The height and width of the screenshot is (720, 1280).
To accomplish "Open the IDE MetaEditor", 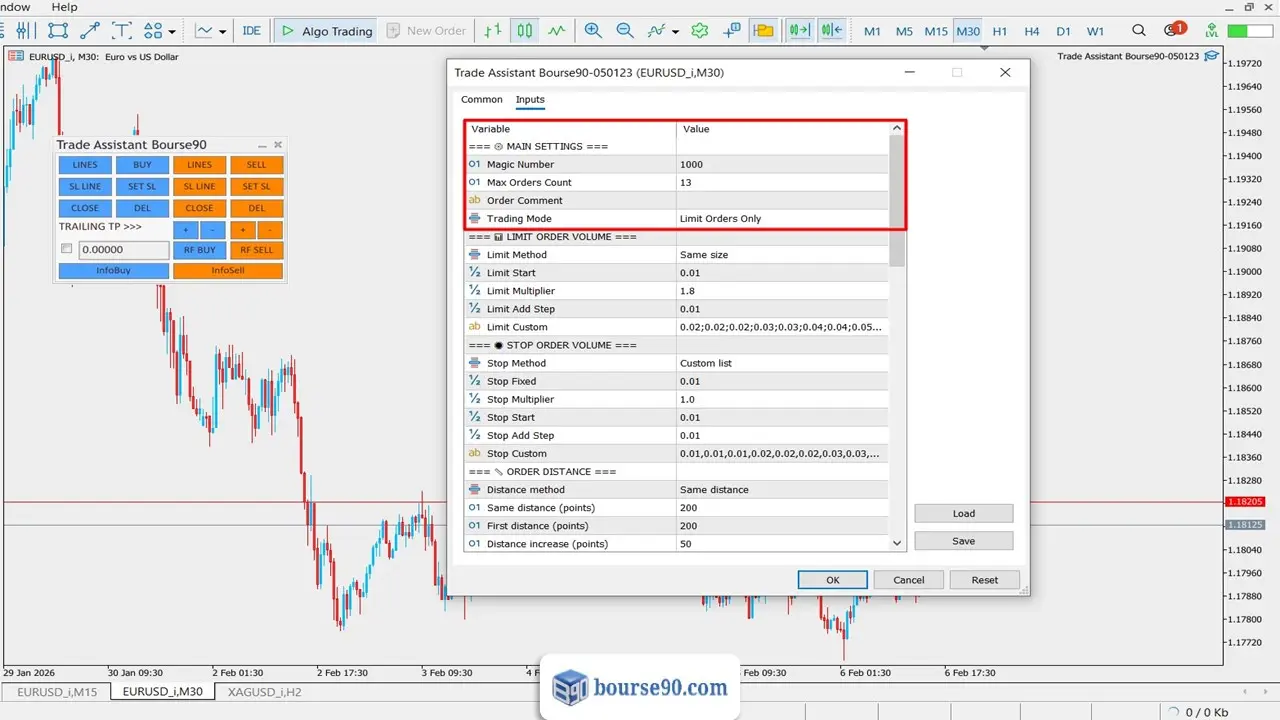I will 251,31.
